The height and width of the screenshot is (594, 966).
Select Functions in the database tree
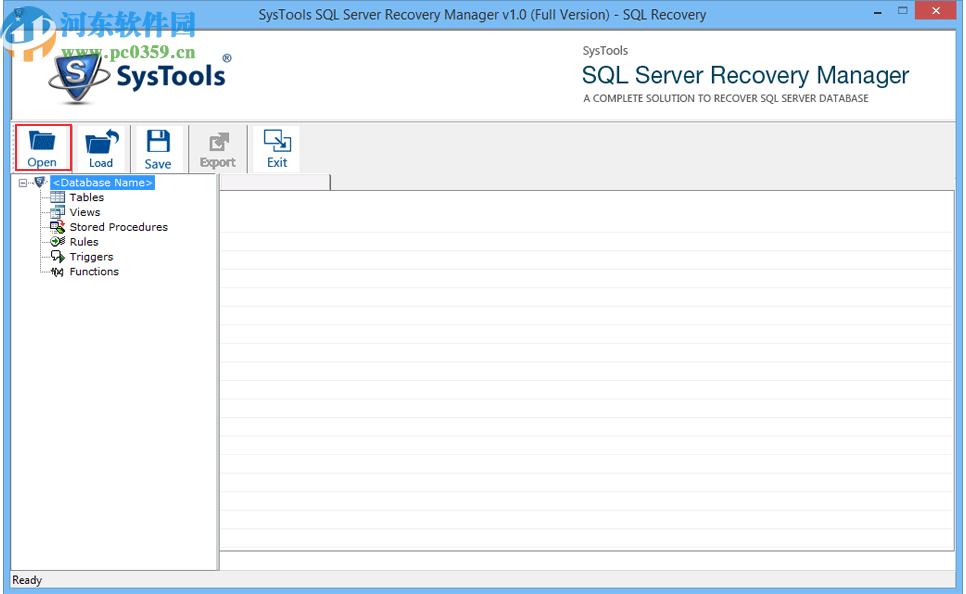pyautogui.click(x=94, y=271)
